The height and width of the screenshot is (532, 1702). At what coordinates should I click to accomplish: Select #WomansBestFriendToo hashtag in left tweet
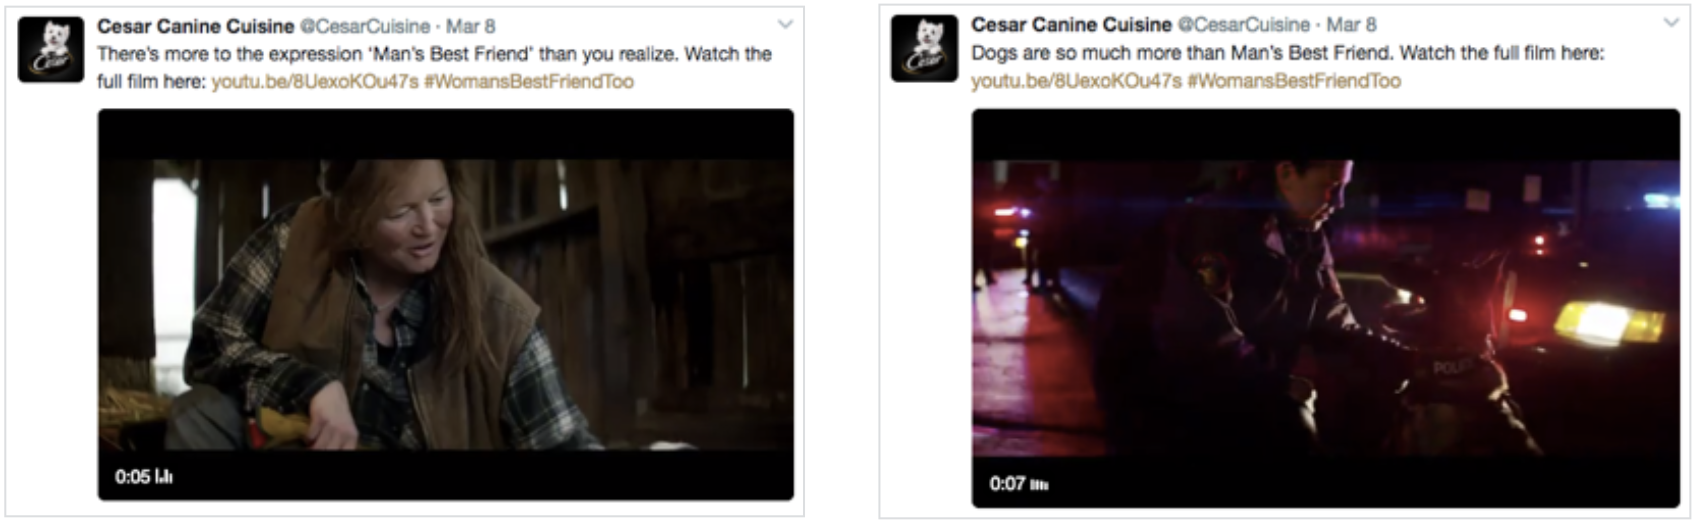(x=529, y=82)
